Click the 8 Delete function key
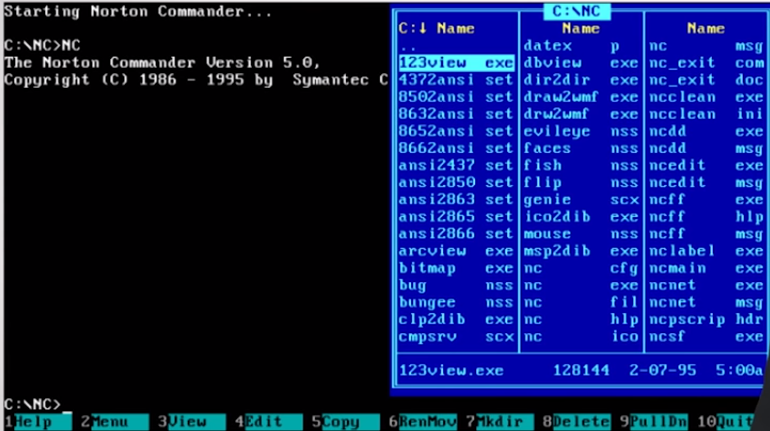The image size is (770, 431). click(x=577, y=422)
